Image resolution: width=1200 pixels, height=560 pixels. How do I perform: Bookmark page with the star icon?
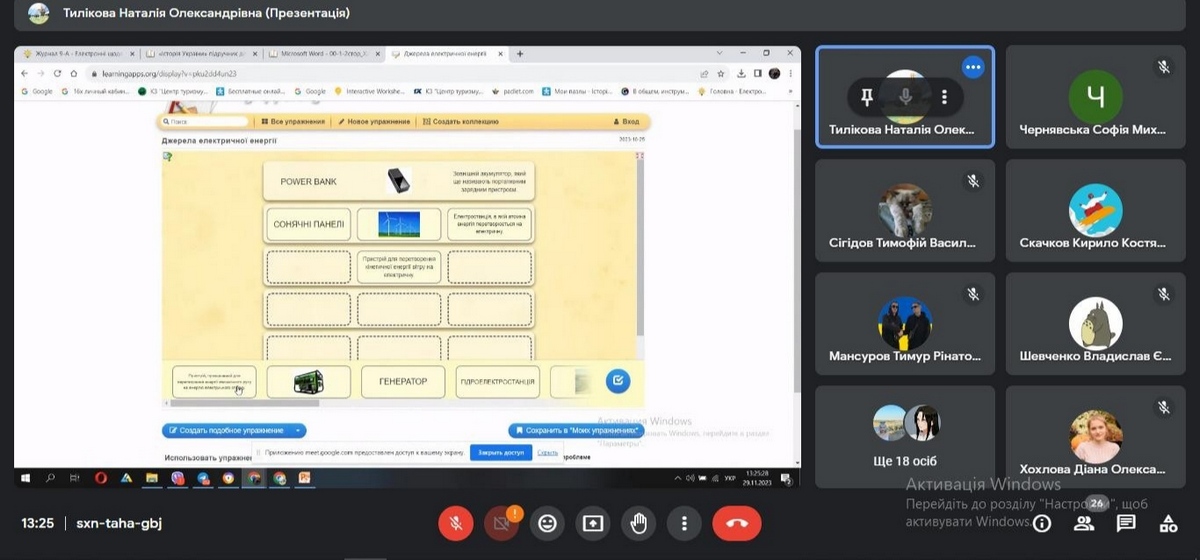[720, 73]
